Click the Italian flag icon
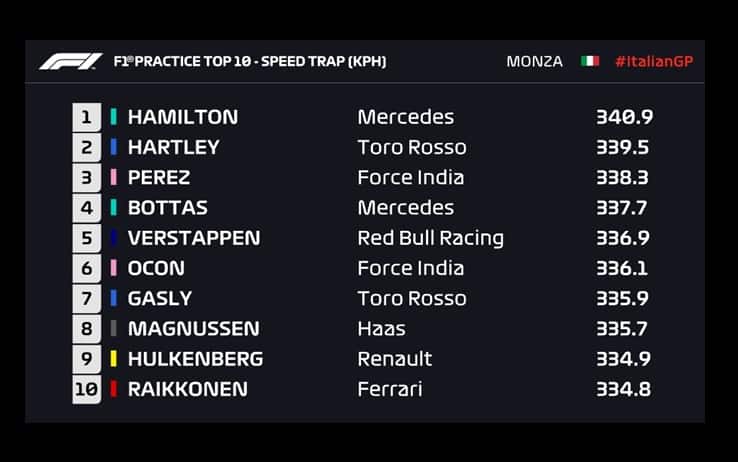The height and width of the screenshot is (462, 738). pos(590,62)
